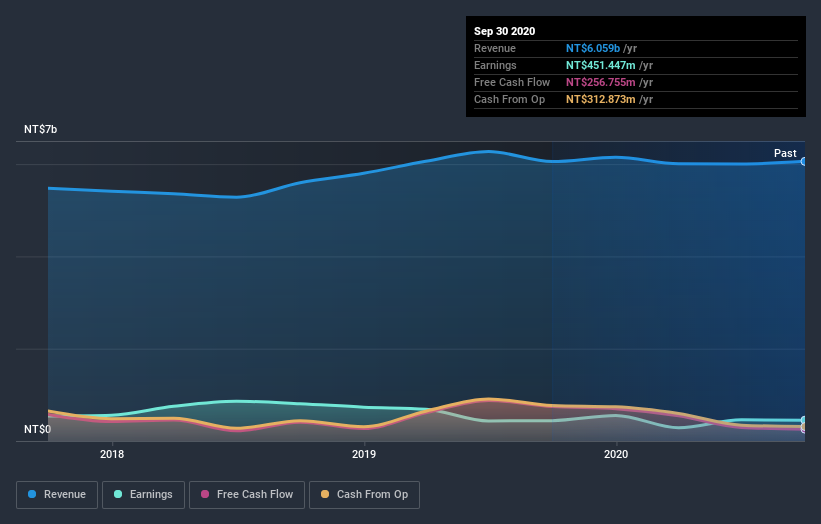The width and height of the screenshot is (821, 524).
Task: Toggle the Revenue legend button
Action: (57, 495)
